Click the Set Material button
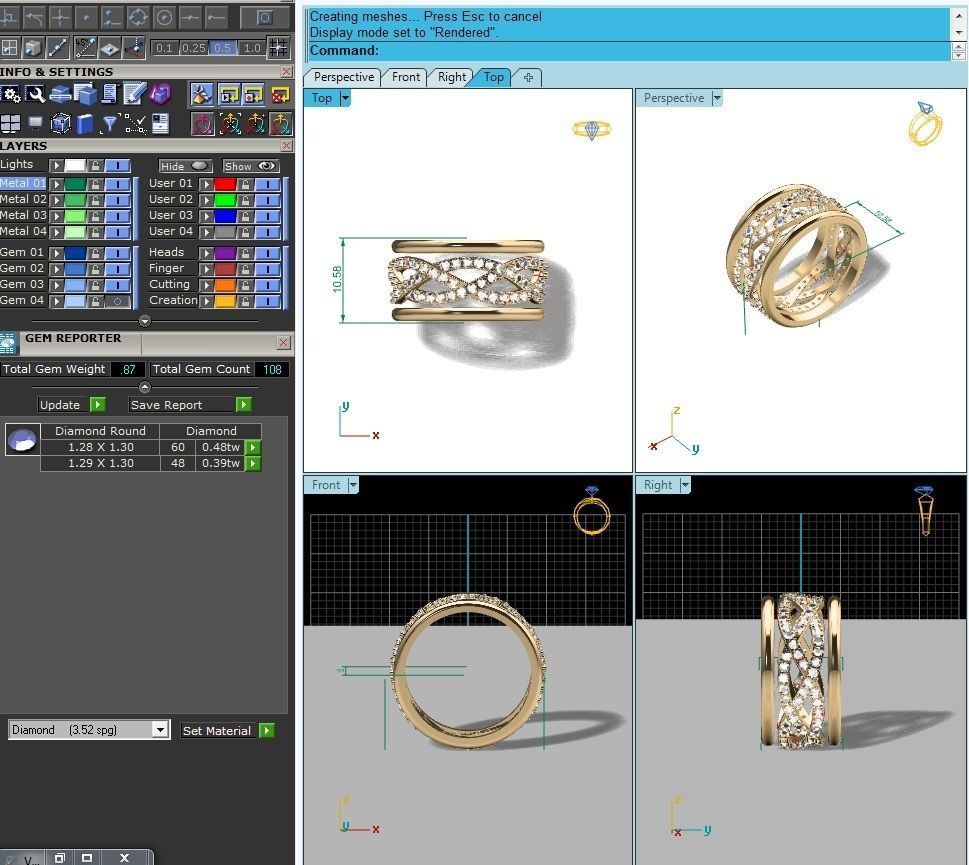This screenshot has width=969, height=865. coord(227,730)
